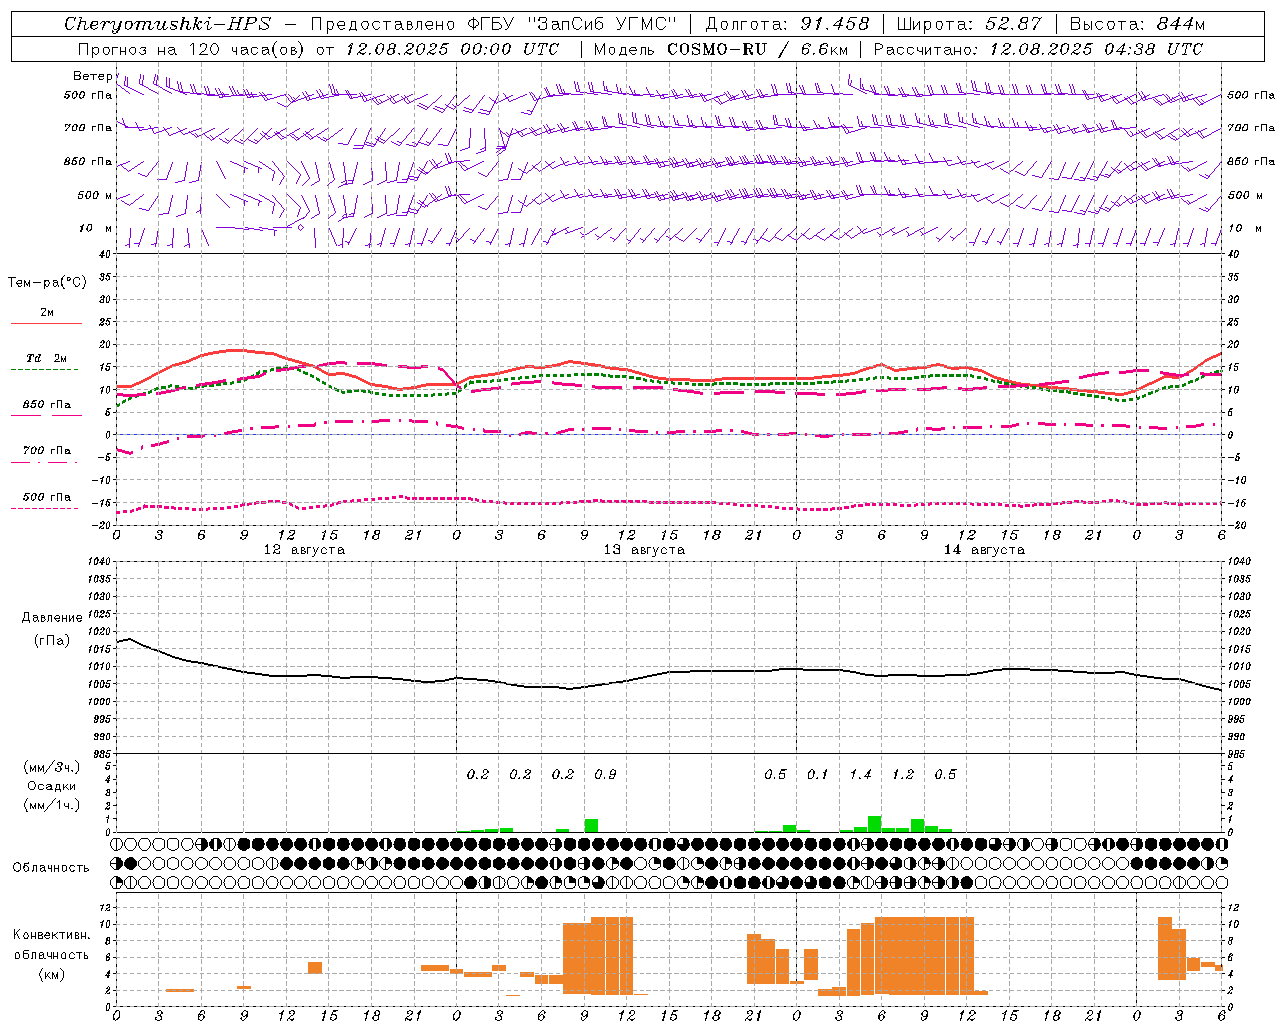Click the precipitation value 1.4
Image resolution: width=1280 pixels, height=1024 pixels.
[860, 774]
